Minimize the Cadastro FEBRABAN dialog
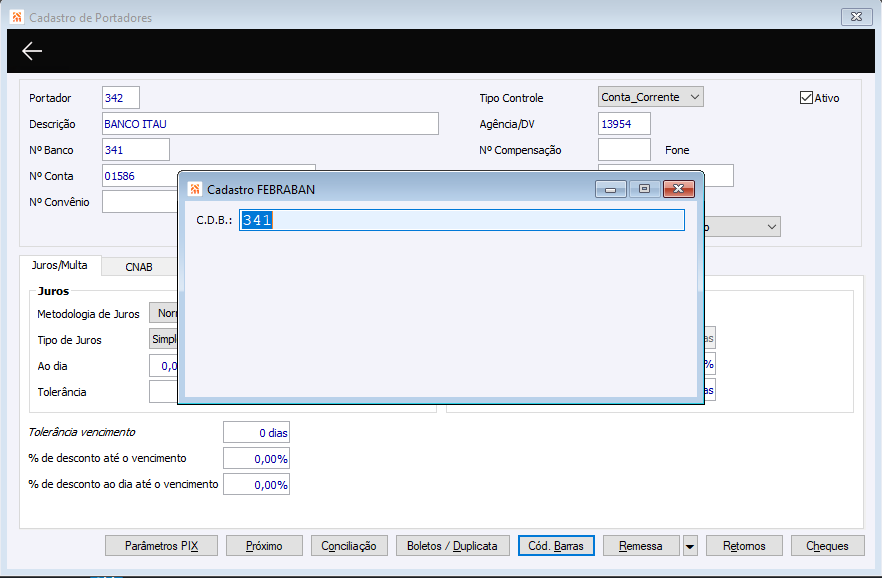Viewport: 882px width, 578px height. tap(610, 189)
